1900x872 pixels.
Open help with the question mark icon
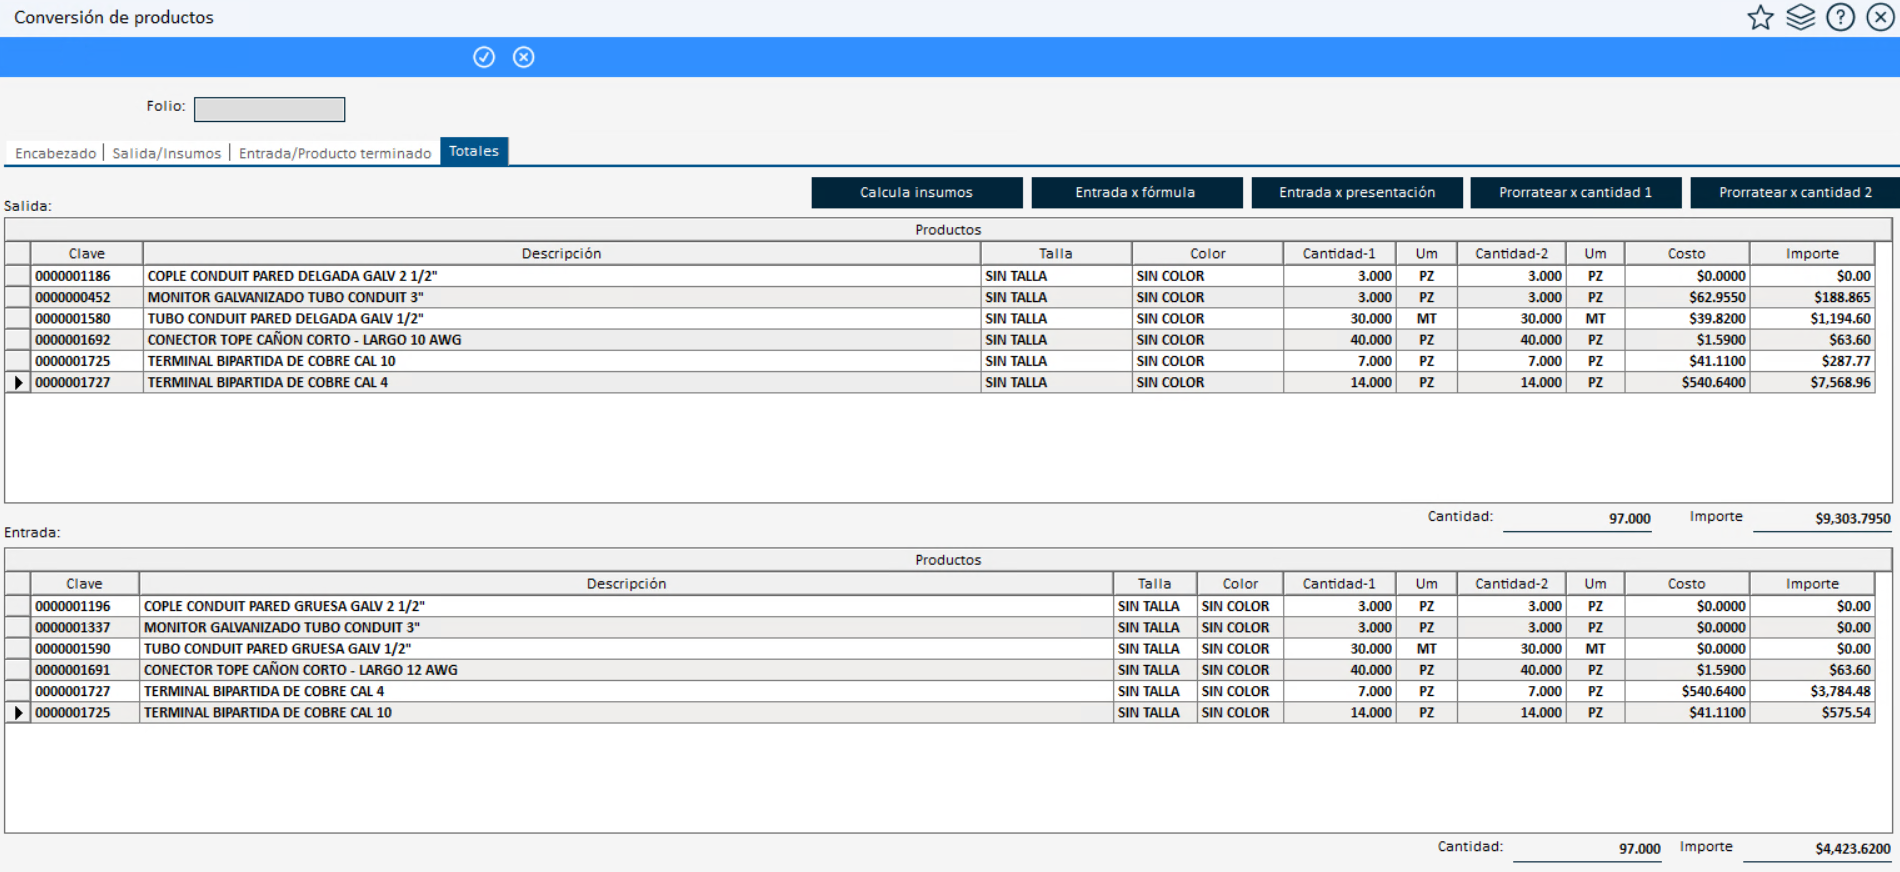point(1840,18)
